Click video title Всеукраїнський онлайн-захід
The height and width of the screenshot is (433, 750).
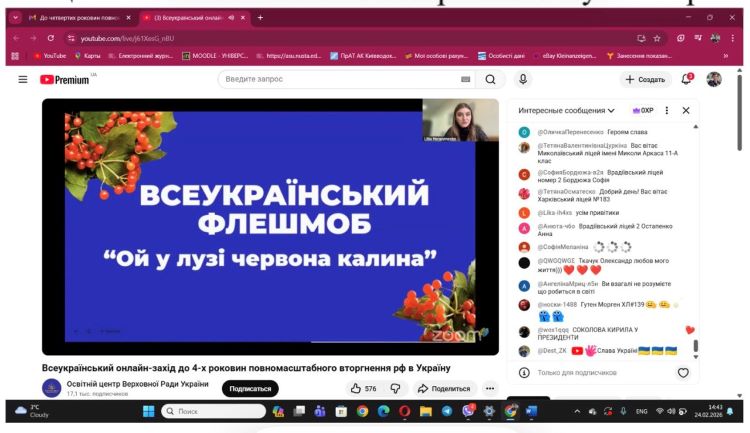click(246, 368)
